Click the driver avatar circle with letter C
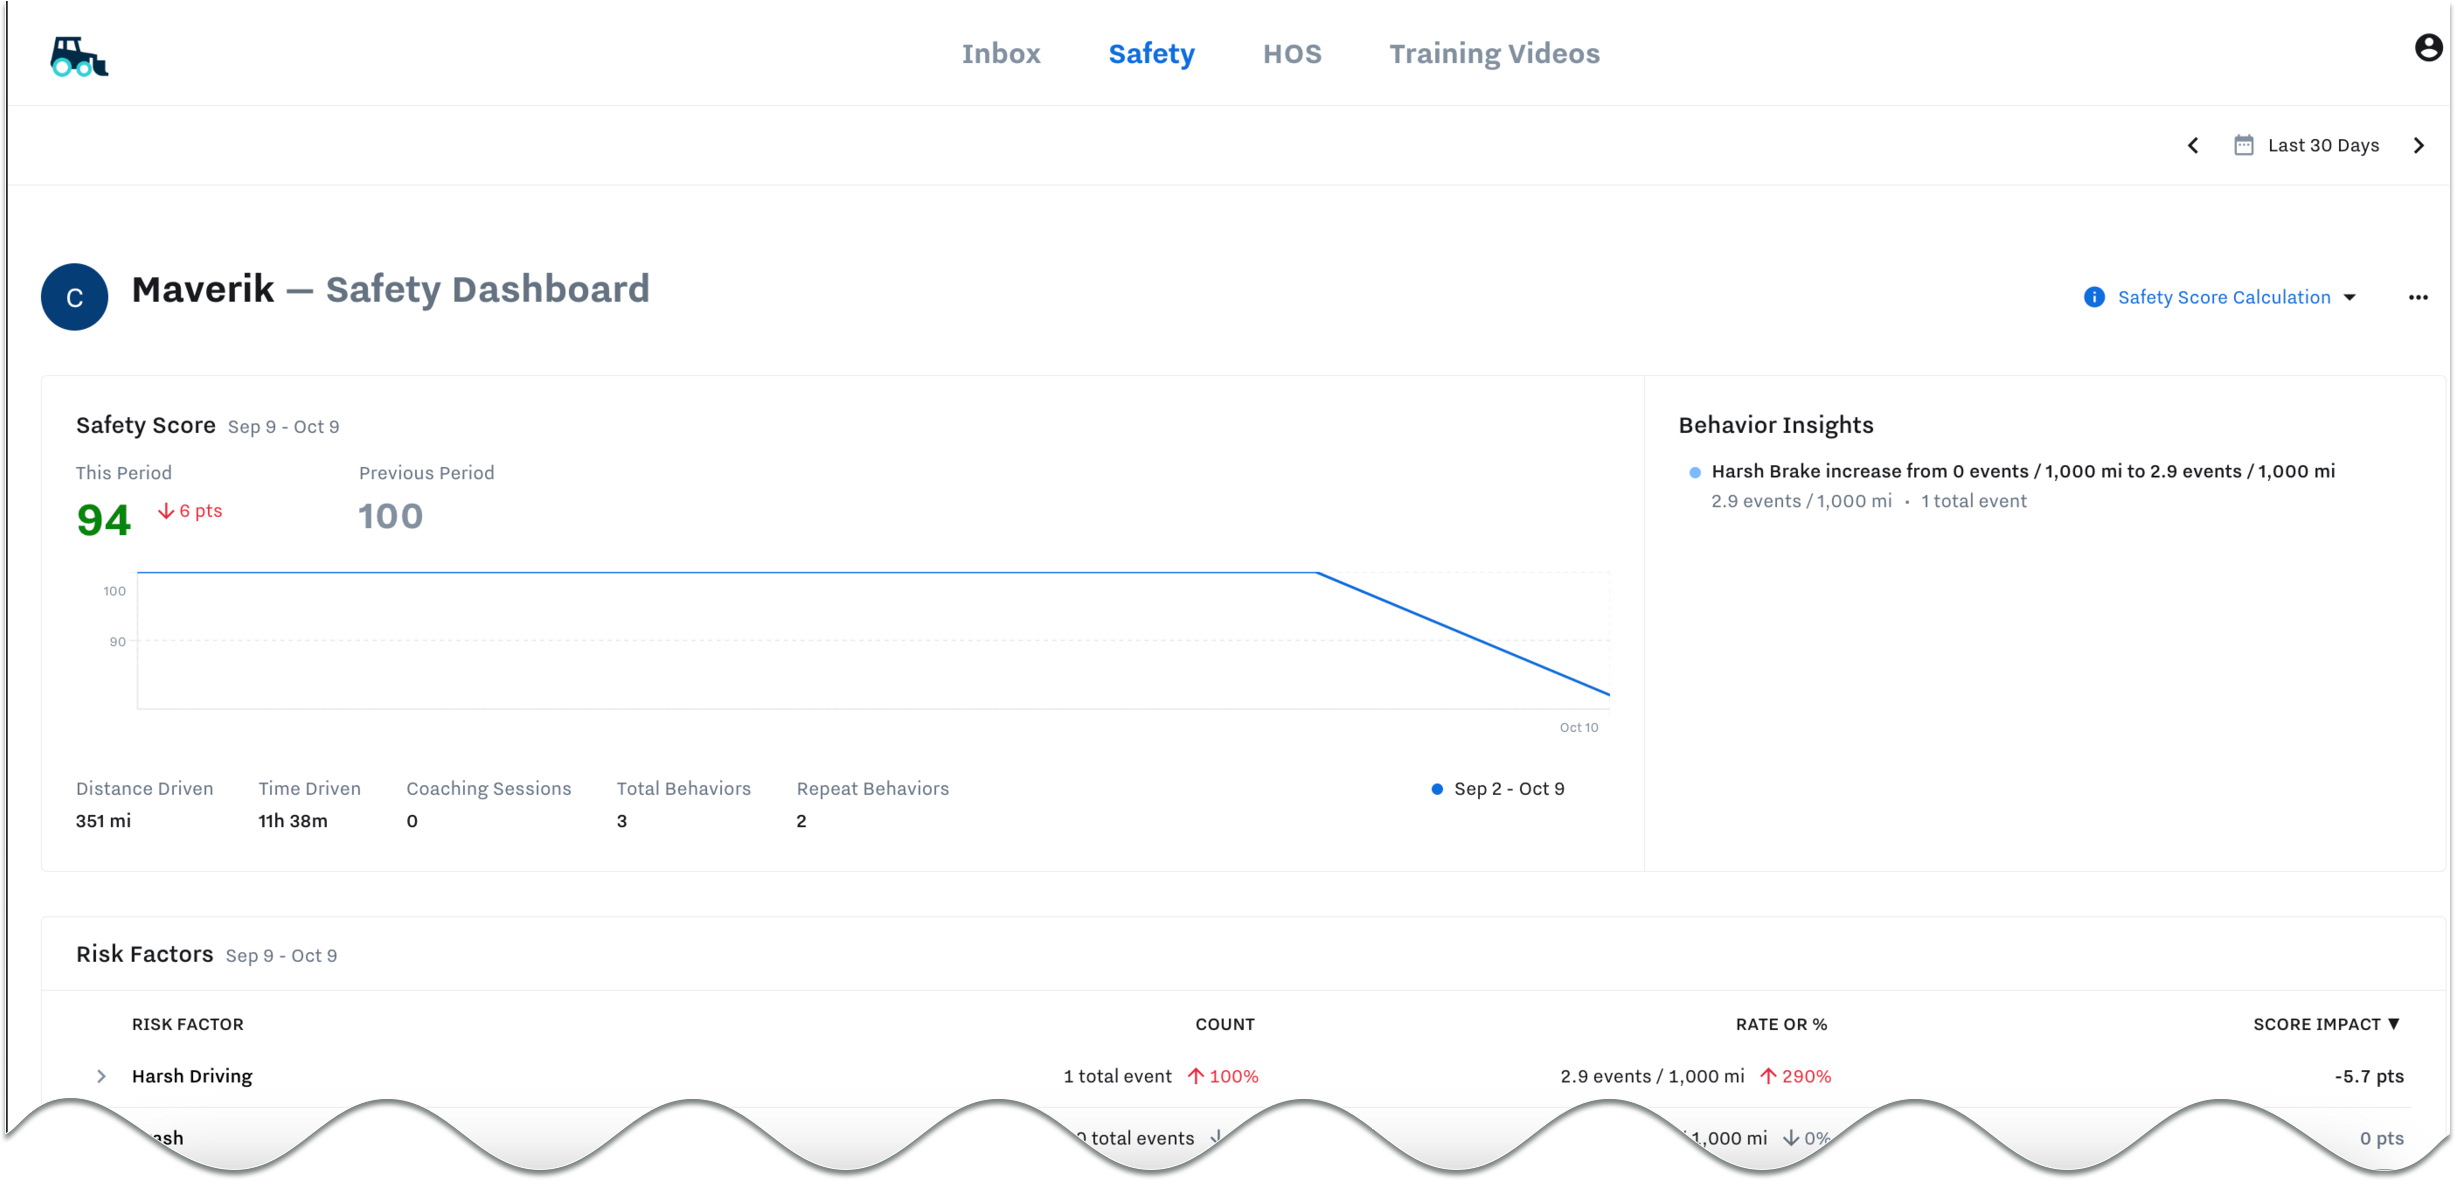The image size is (2455, 1180). pos(73,296)
